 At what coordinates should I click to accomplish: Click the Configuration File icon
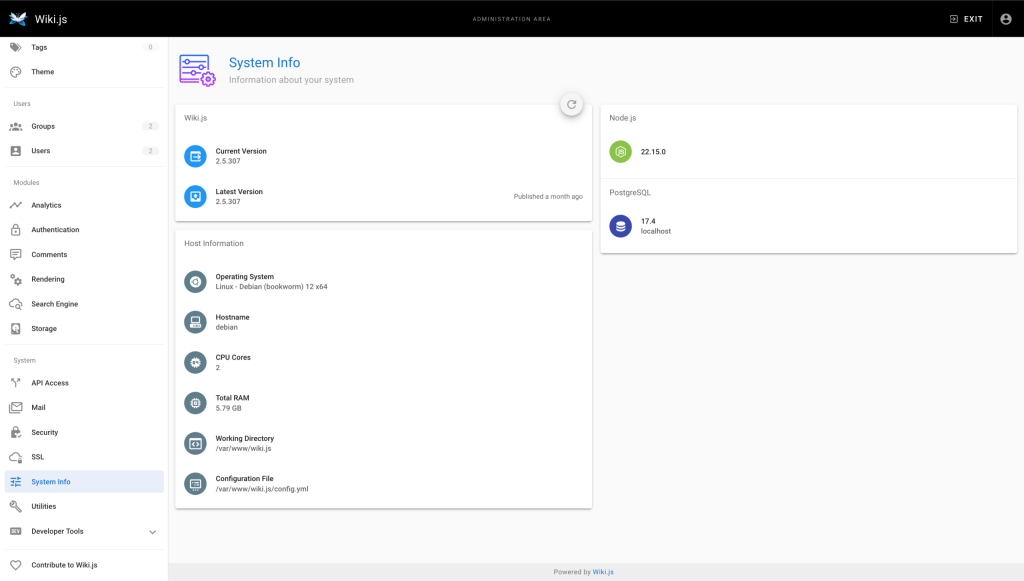point(195,484)
